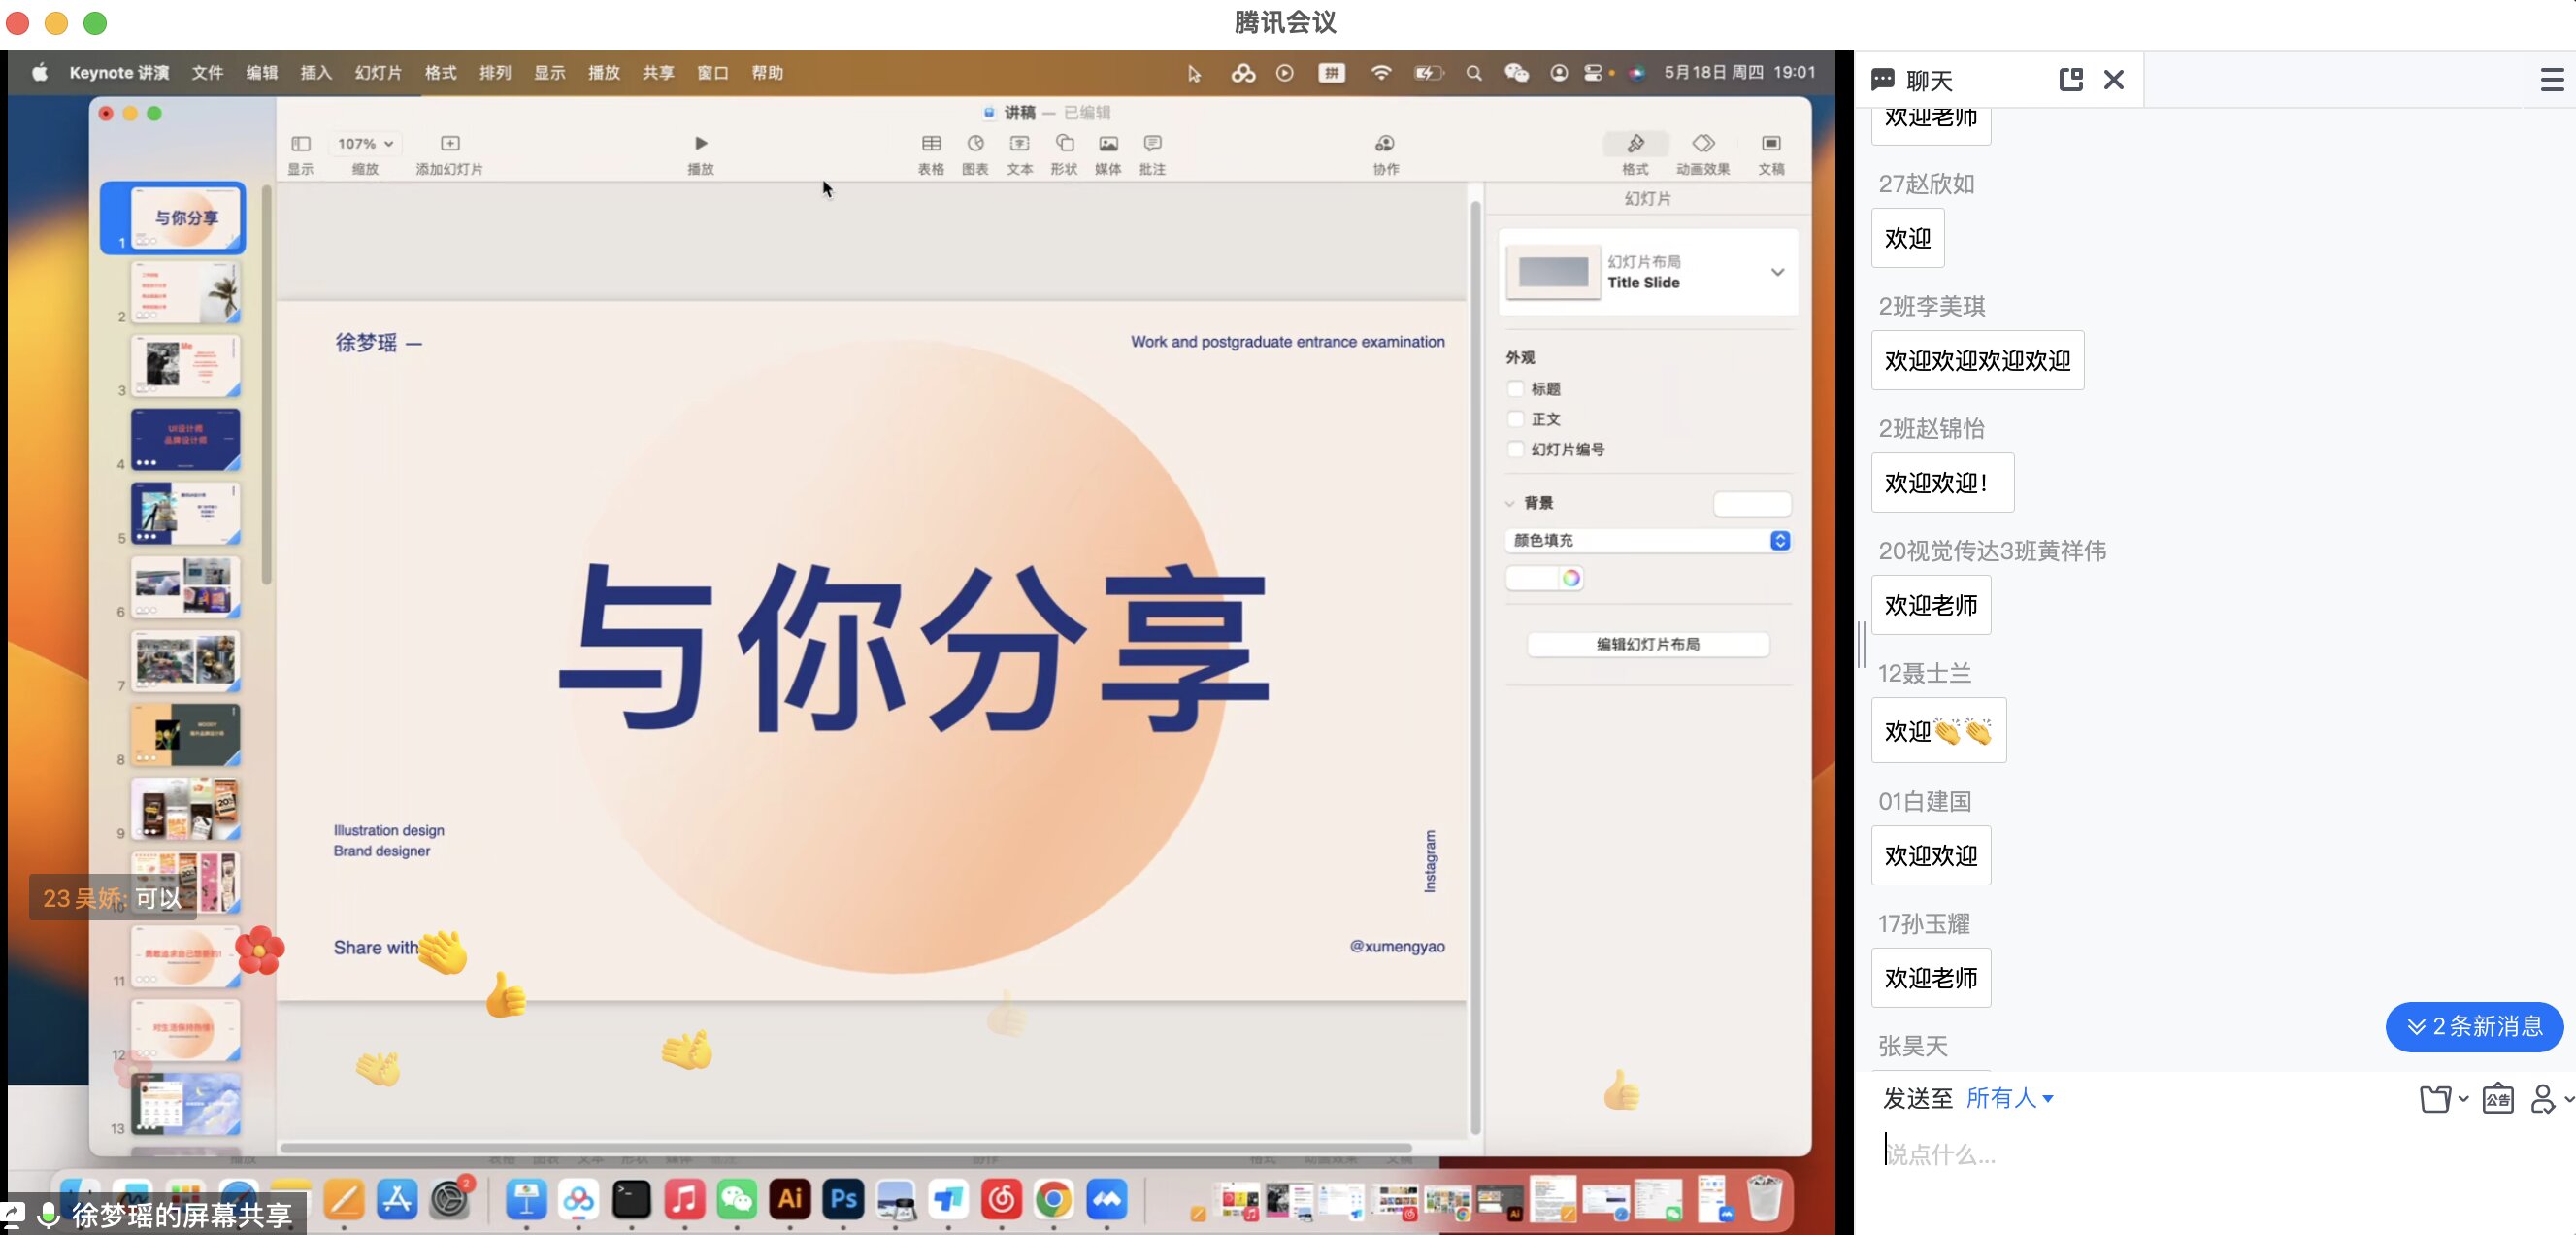Expand the arrow beside the file send icon

point(2462,1099)
